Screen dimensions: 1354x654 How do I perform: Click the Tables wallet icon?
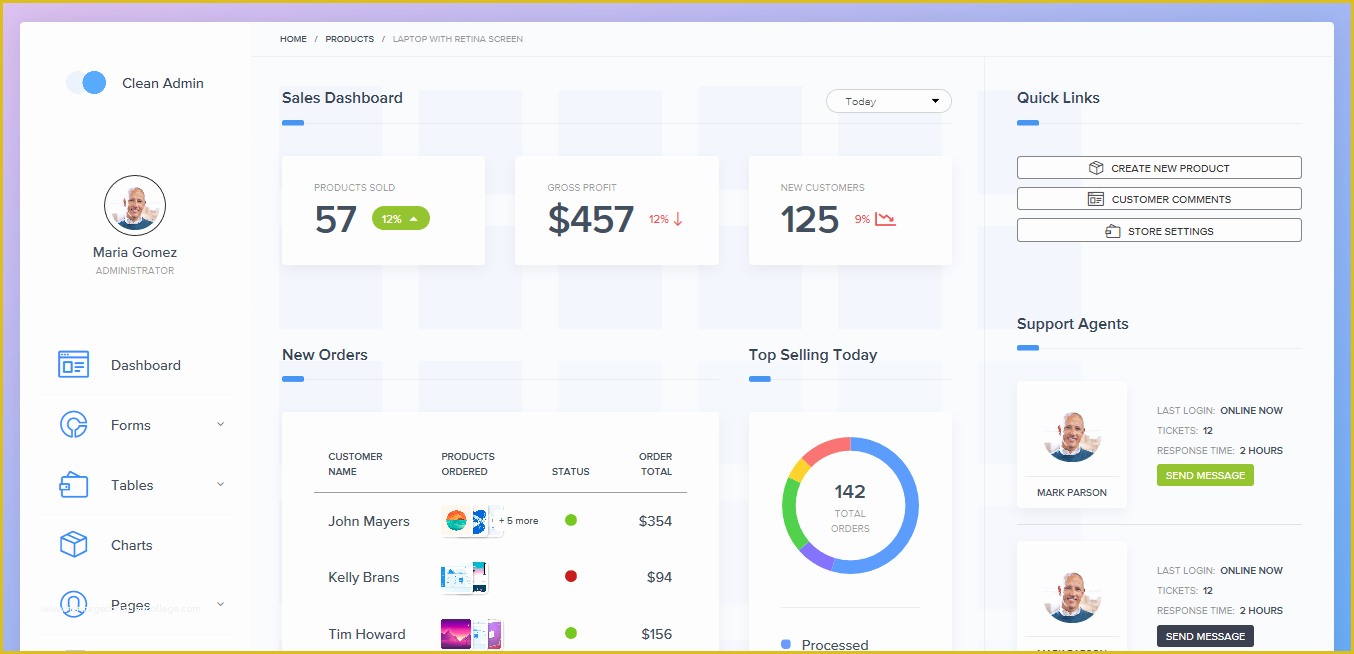pos(74,485)
